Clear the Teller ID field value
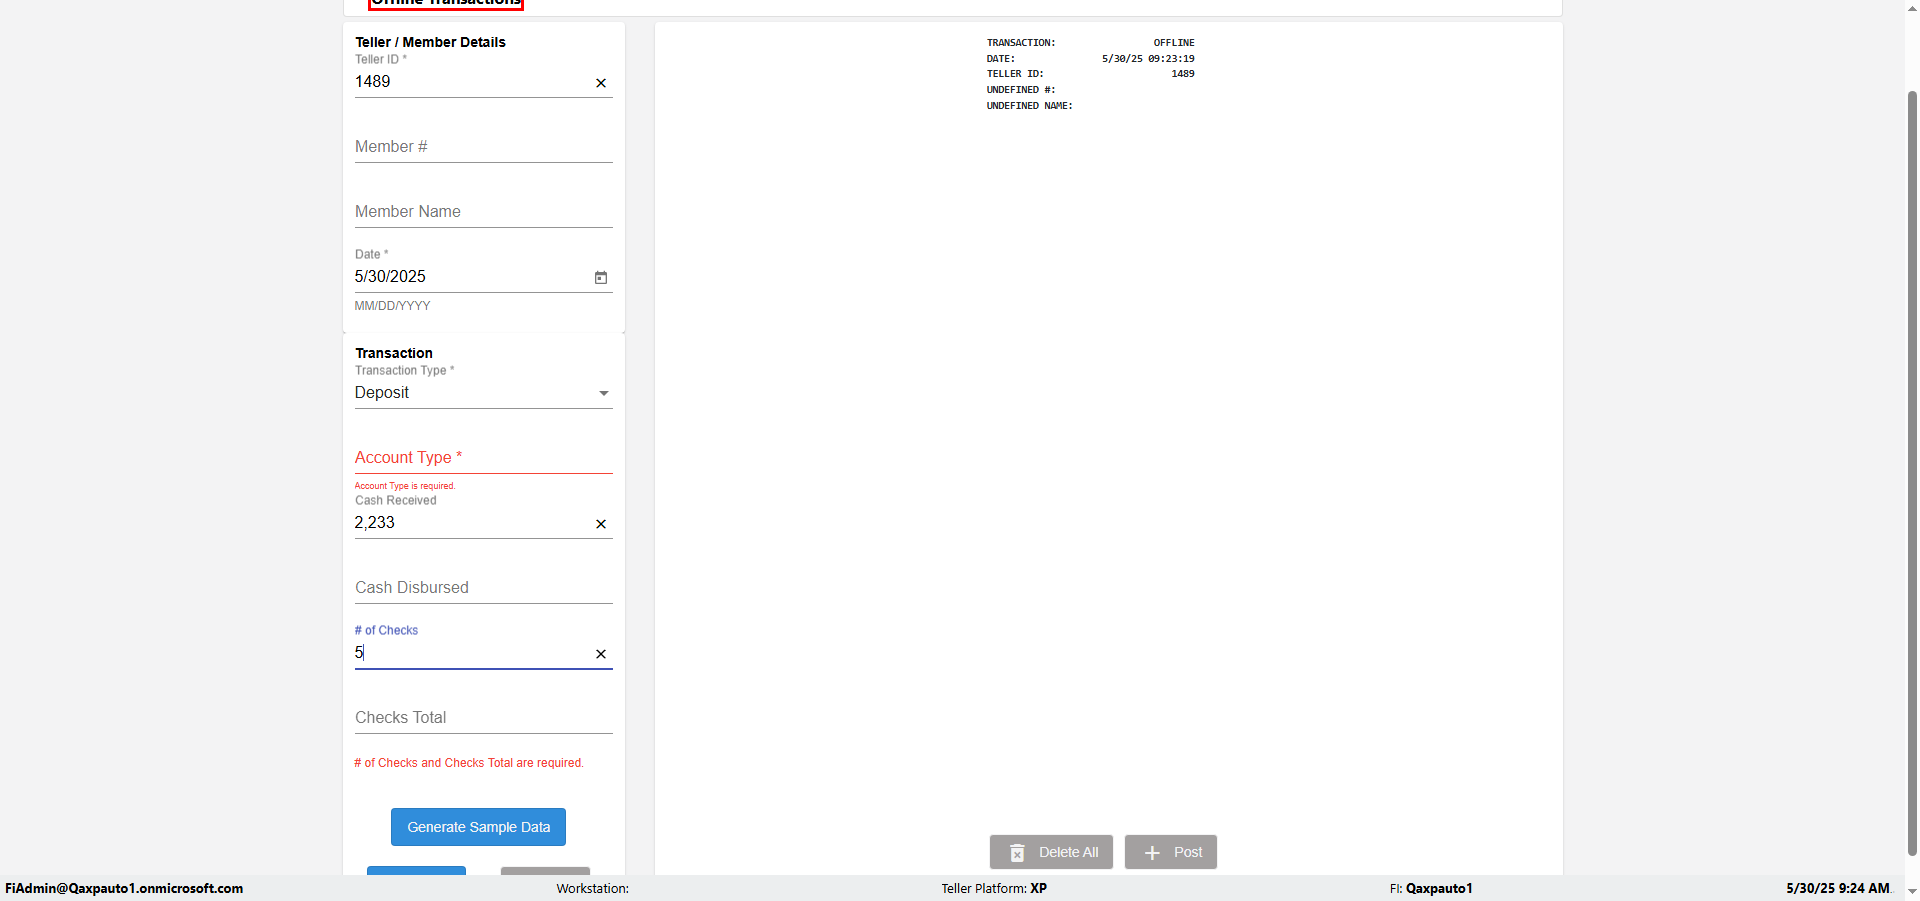The width and height of the screenshot is (1920, 901). coord(601,83)
